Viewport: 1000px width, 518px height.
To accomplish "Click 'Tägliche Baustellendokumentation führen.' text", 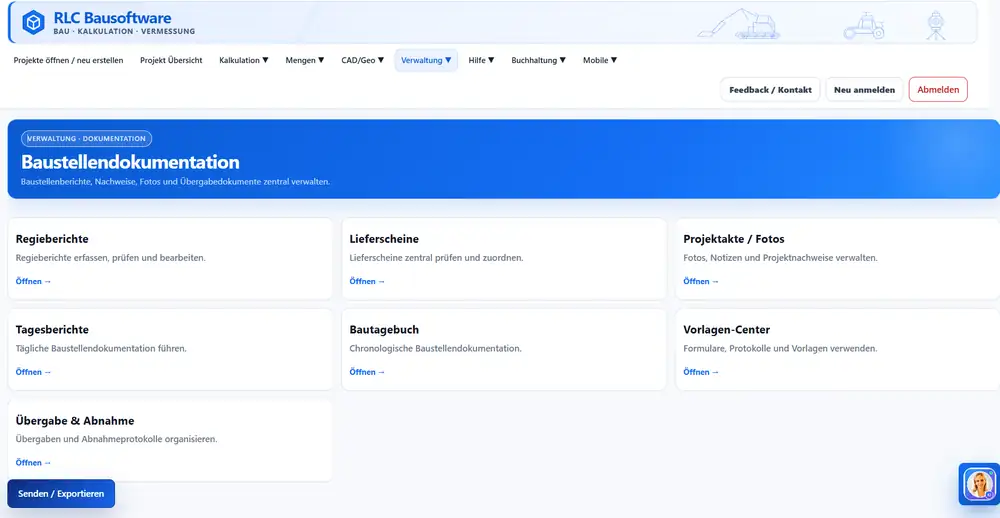I will [x=101, y=349].
